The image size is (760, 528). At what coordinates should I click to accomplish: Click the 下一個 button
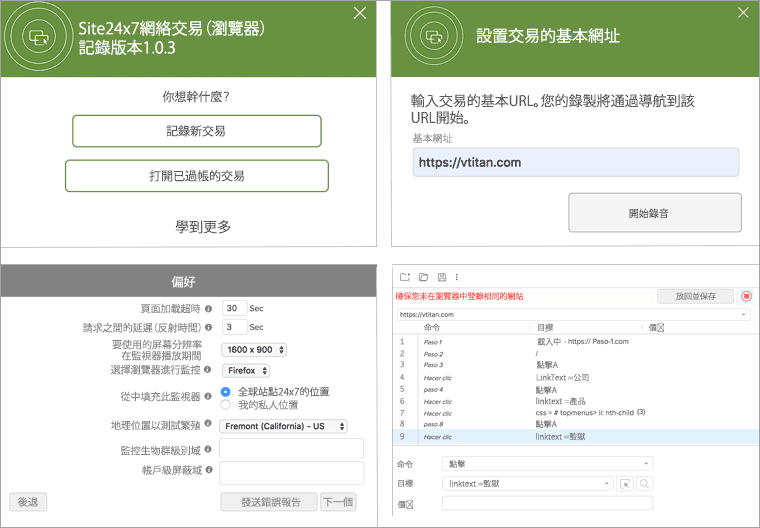338,502
